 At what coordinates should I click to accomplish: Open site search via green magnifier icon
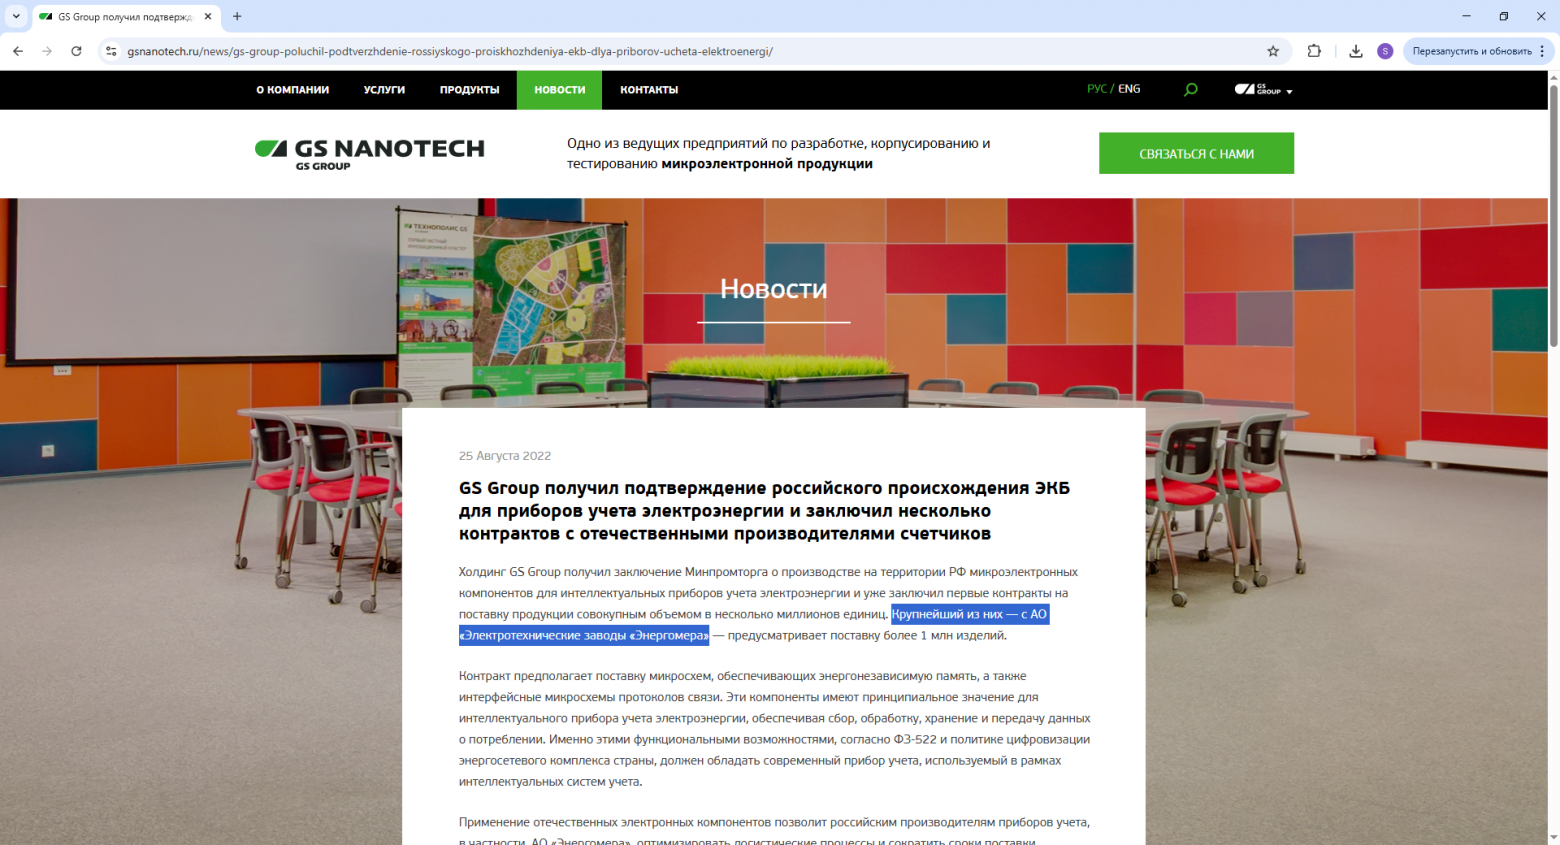point(1190,89)
